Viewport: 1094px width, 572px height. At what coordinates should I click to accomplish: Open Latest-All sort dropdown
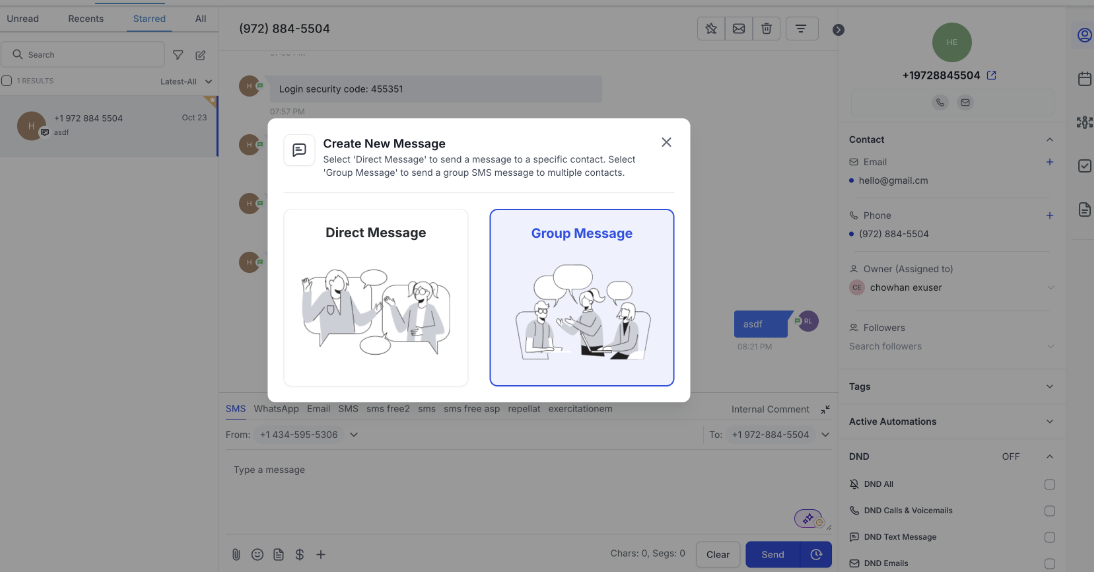[x=186, y=82]
